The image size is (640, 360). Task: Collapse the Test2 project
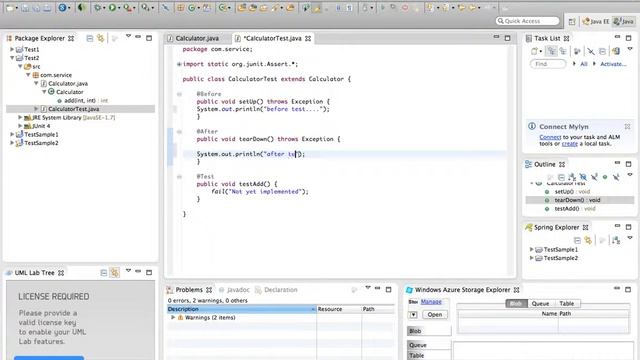pos(12,58)
